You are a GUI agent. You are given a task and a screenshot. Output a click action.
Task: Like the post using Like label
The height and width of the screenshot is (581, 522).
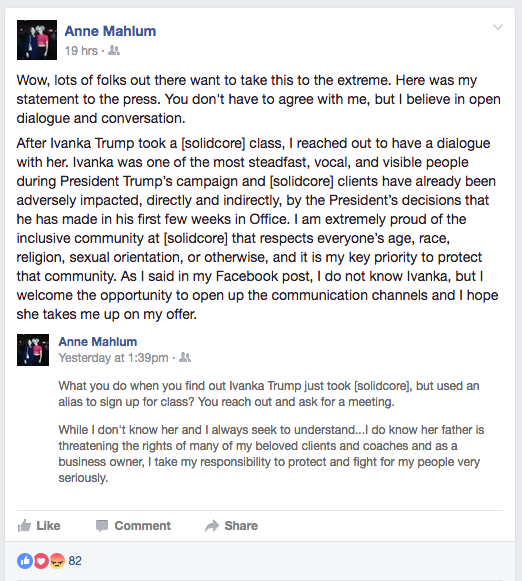[x=48, y=525]
